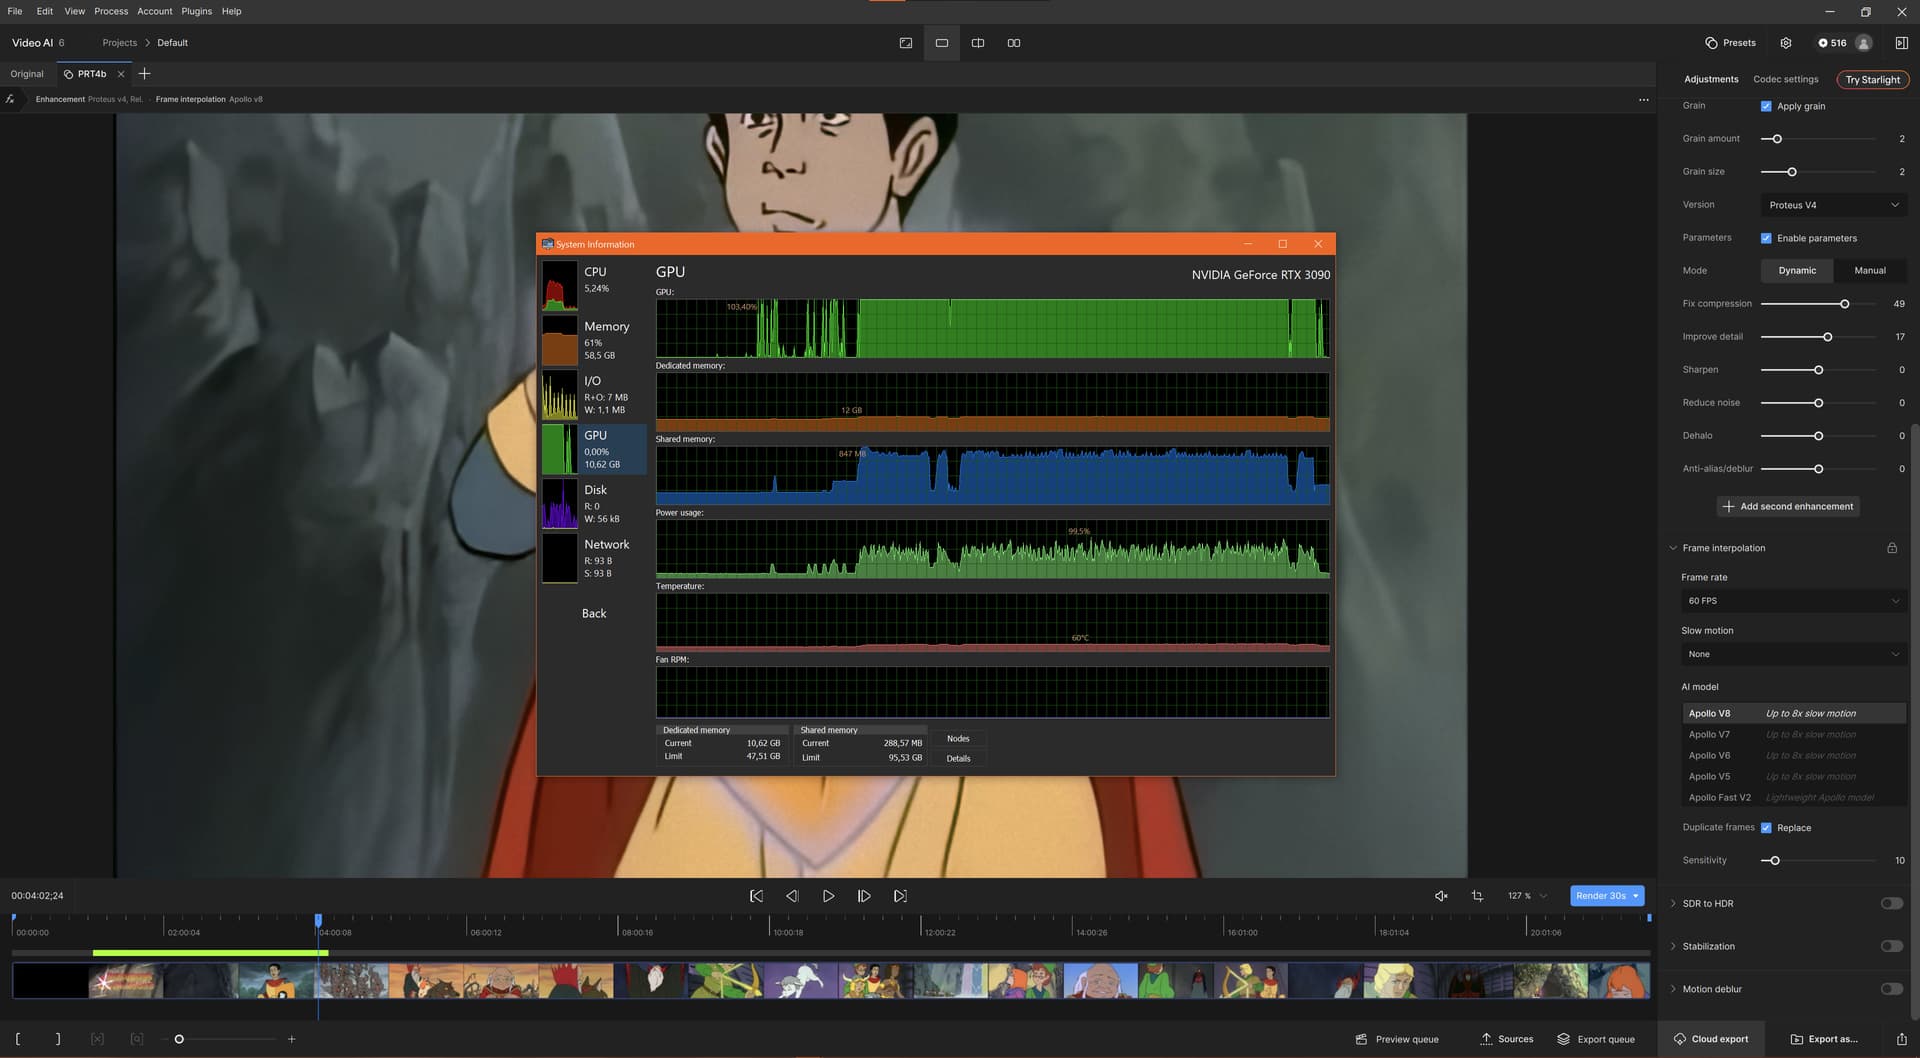Adjust the Fix compression slider handle
Viewport: 1920px width, 1058px height.
pos(1844,304)
